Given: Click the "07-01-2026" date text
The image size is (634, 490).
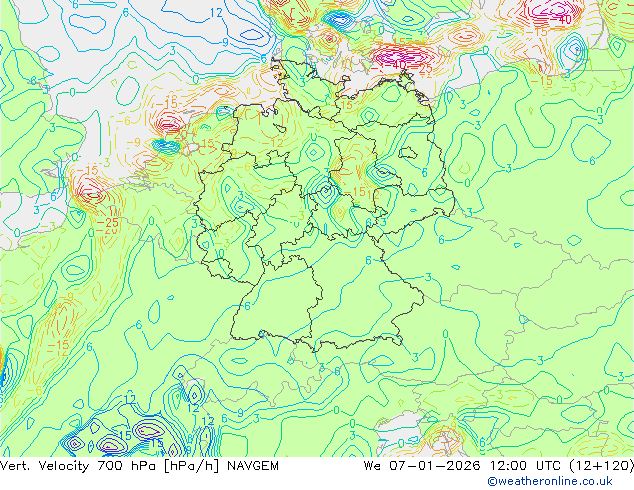Looking at the screenshot, I should pos(435,466).
